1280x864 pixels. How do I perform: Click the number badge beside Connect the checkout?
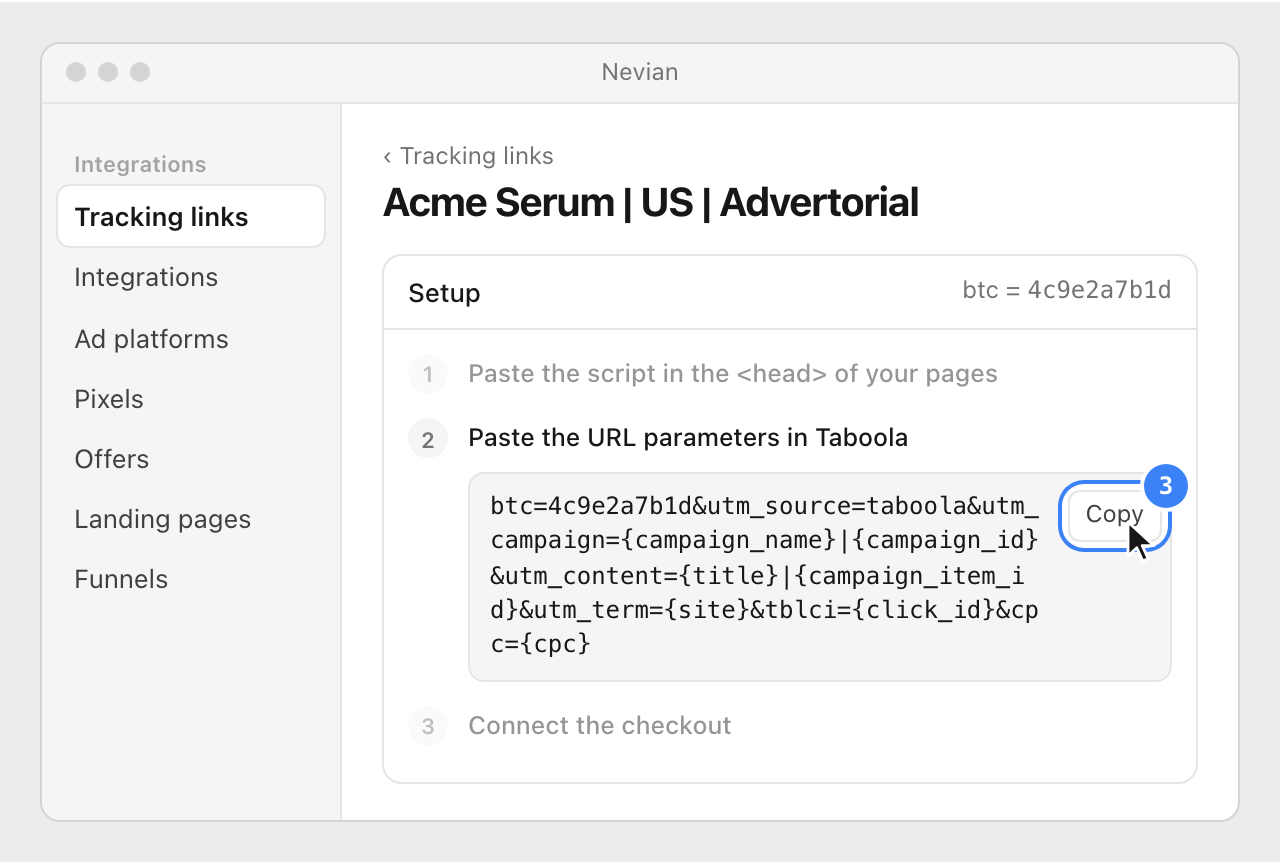(x=428, y=726)
